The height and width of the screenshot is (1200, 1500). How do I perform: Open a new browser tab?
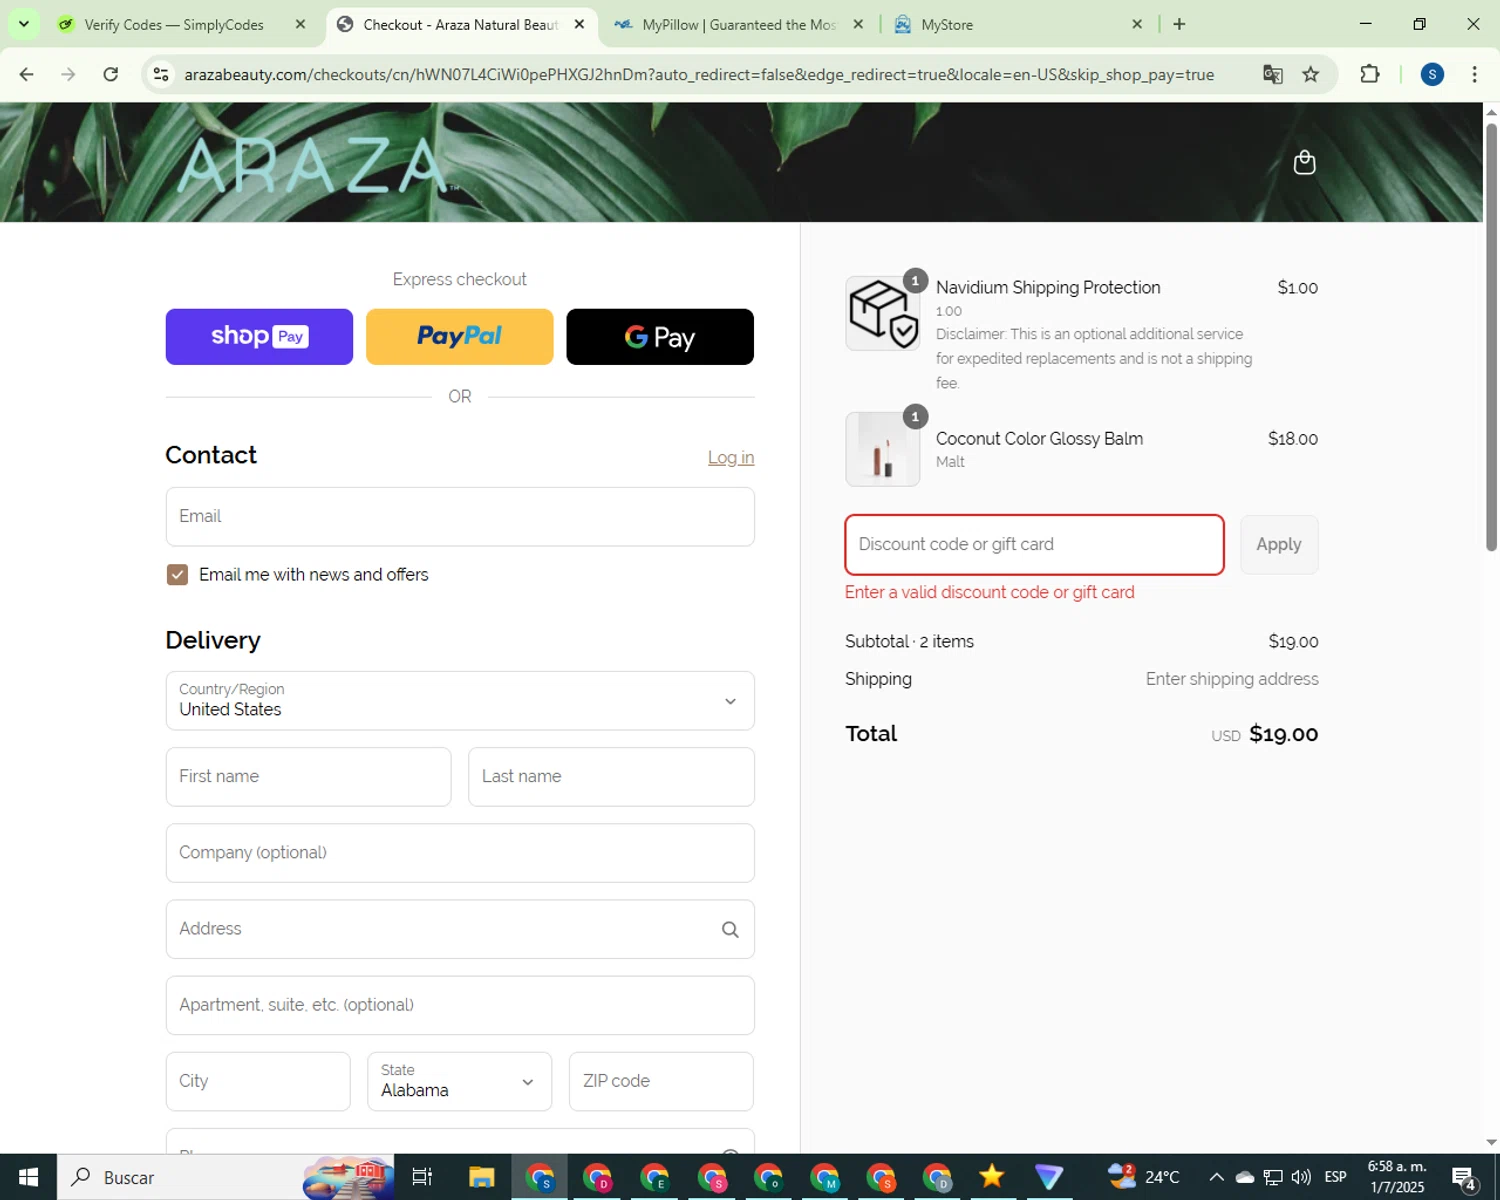tap(1179, 25)
